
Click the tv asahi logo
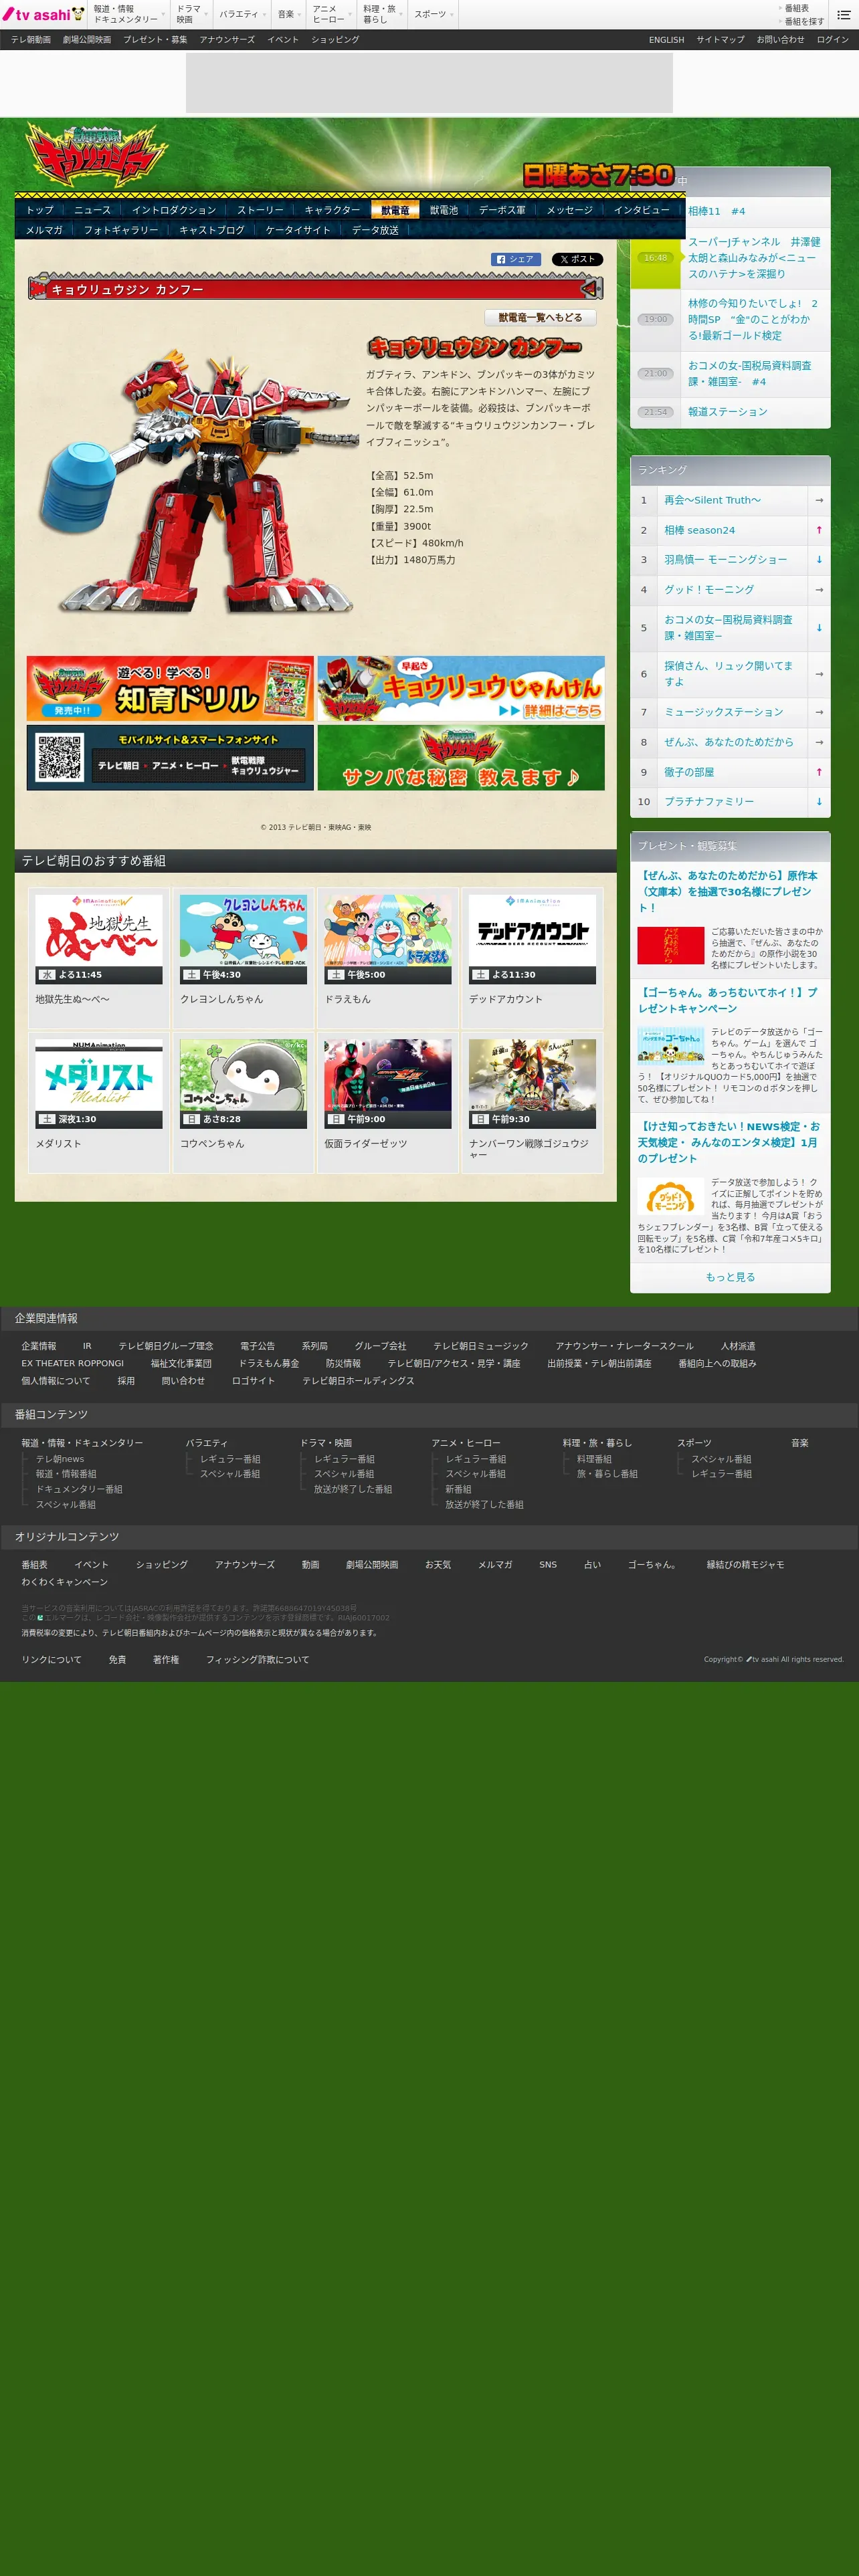43,14
